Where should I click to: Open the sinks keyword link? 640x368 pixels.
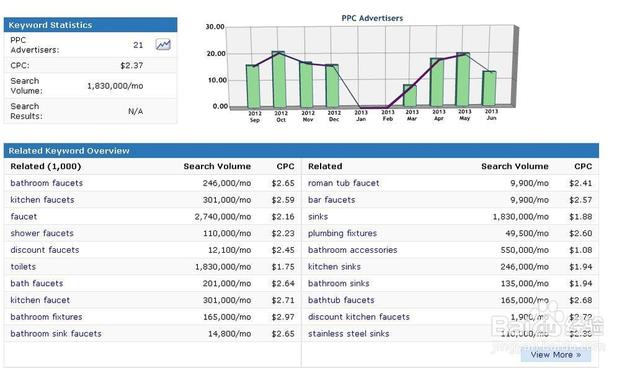318,217
